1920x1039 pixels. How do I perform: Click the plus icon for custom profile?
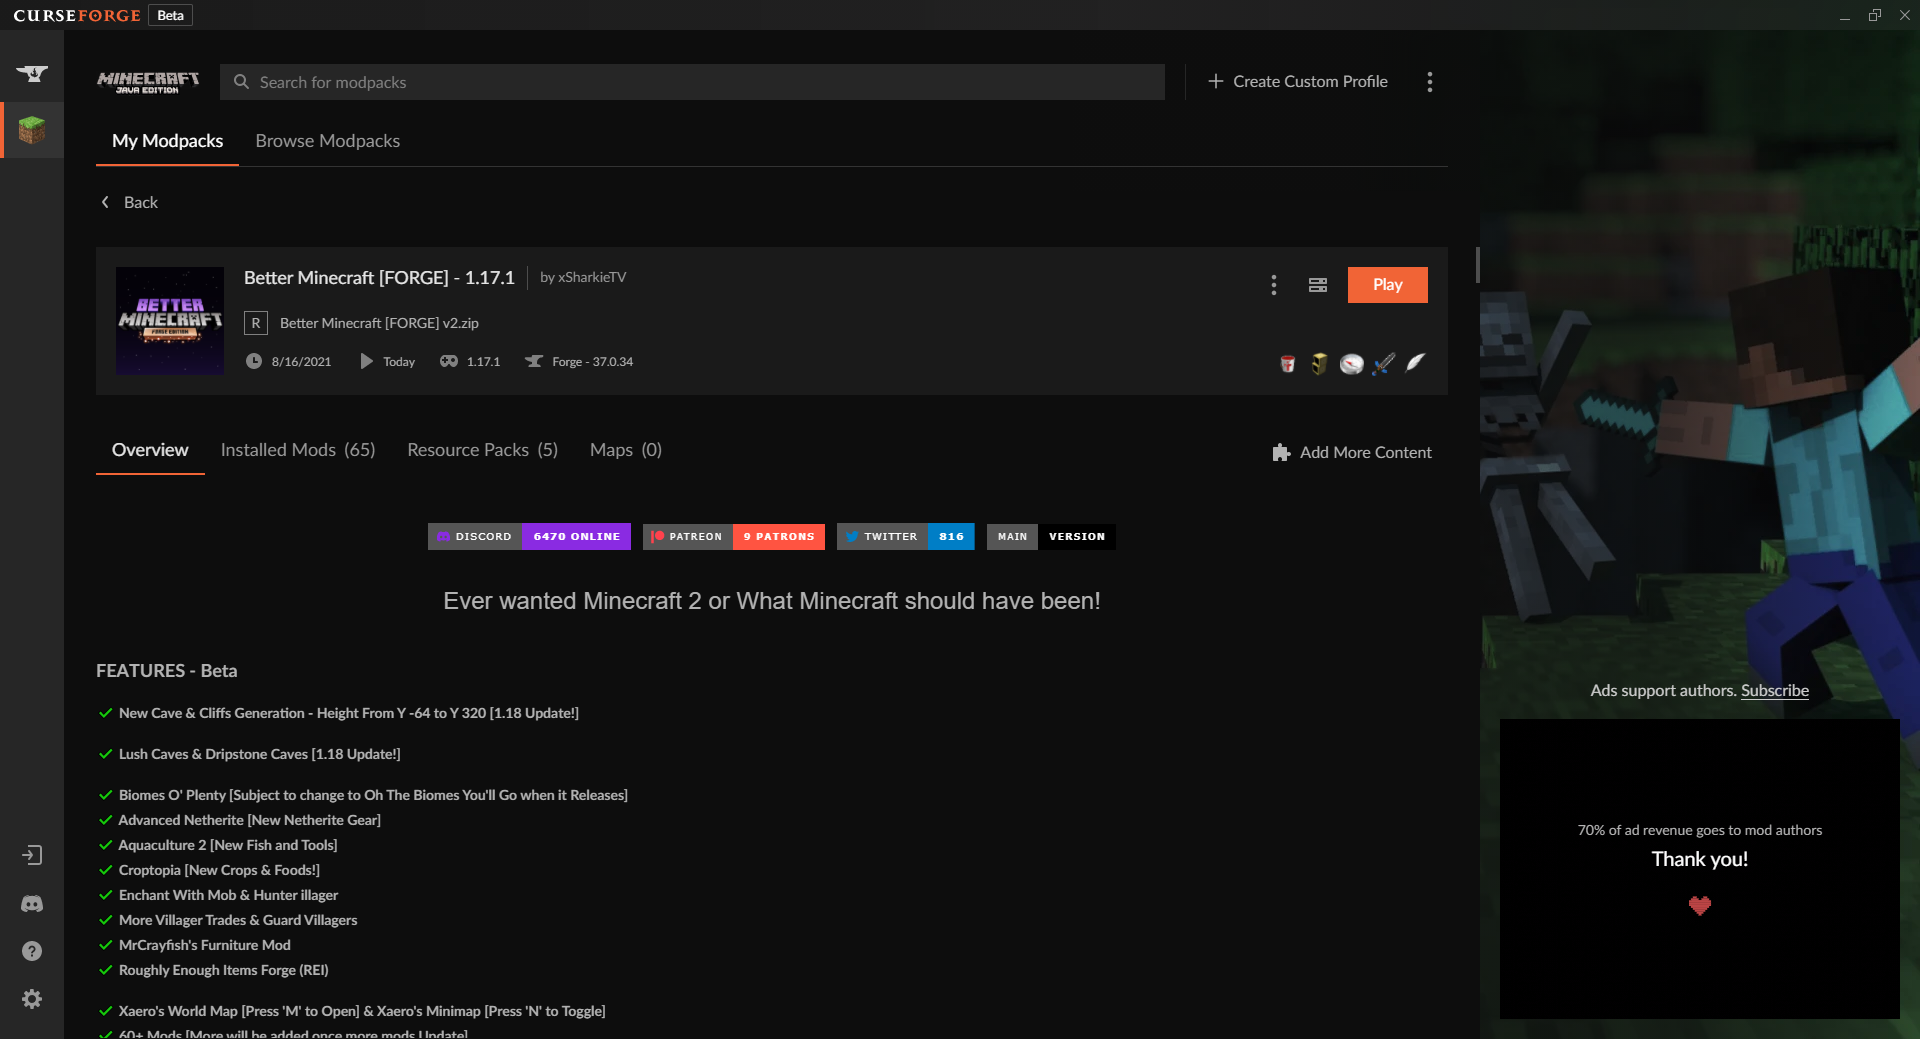(1216, 81)
